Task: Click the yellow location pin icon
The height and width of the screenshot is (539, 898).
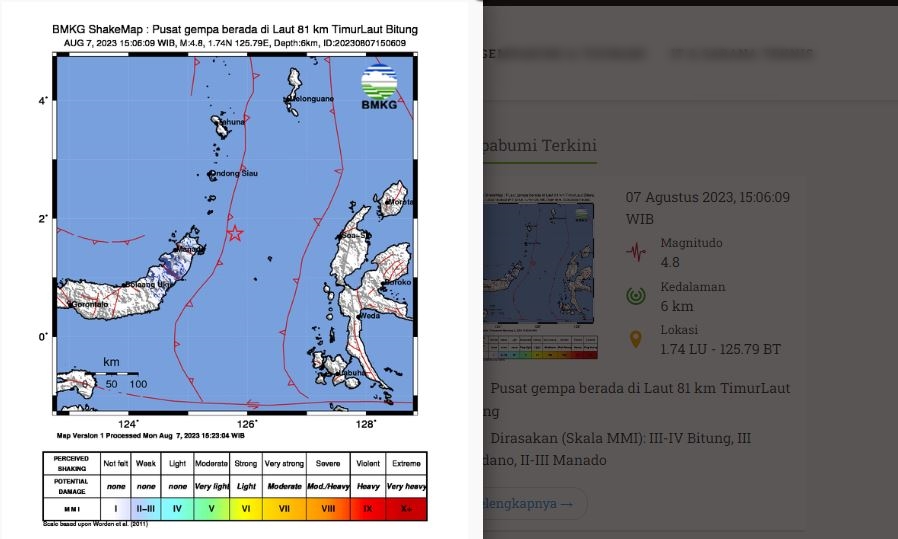Action: tap(636, 339)
